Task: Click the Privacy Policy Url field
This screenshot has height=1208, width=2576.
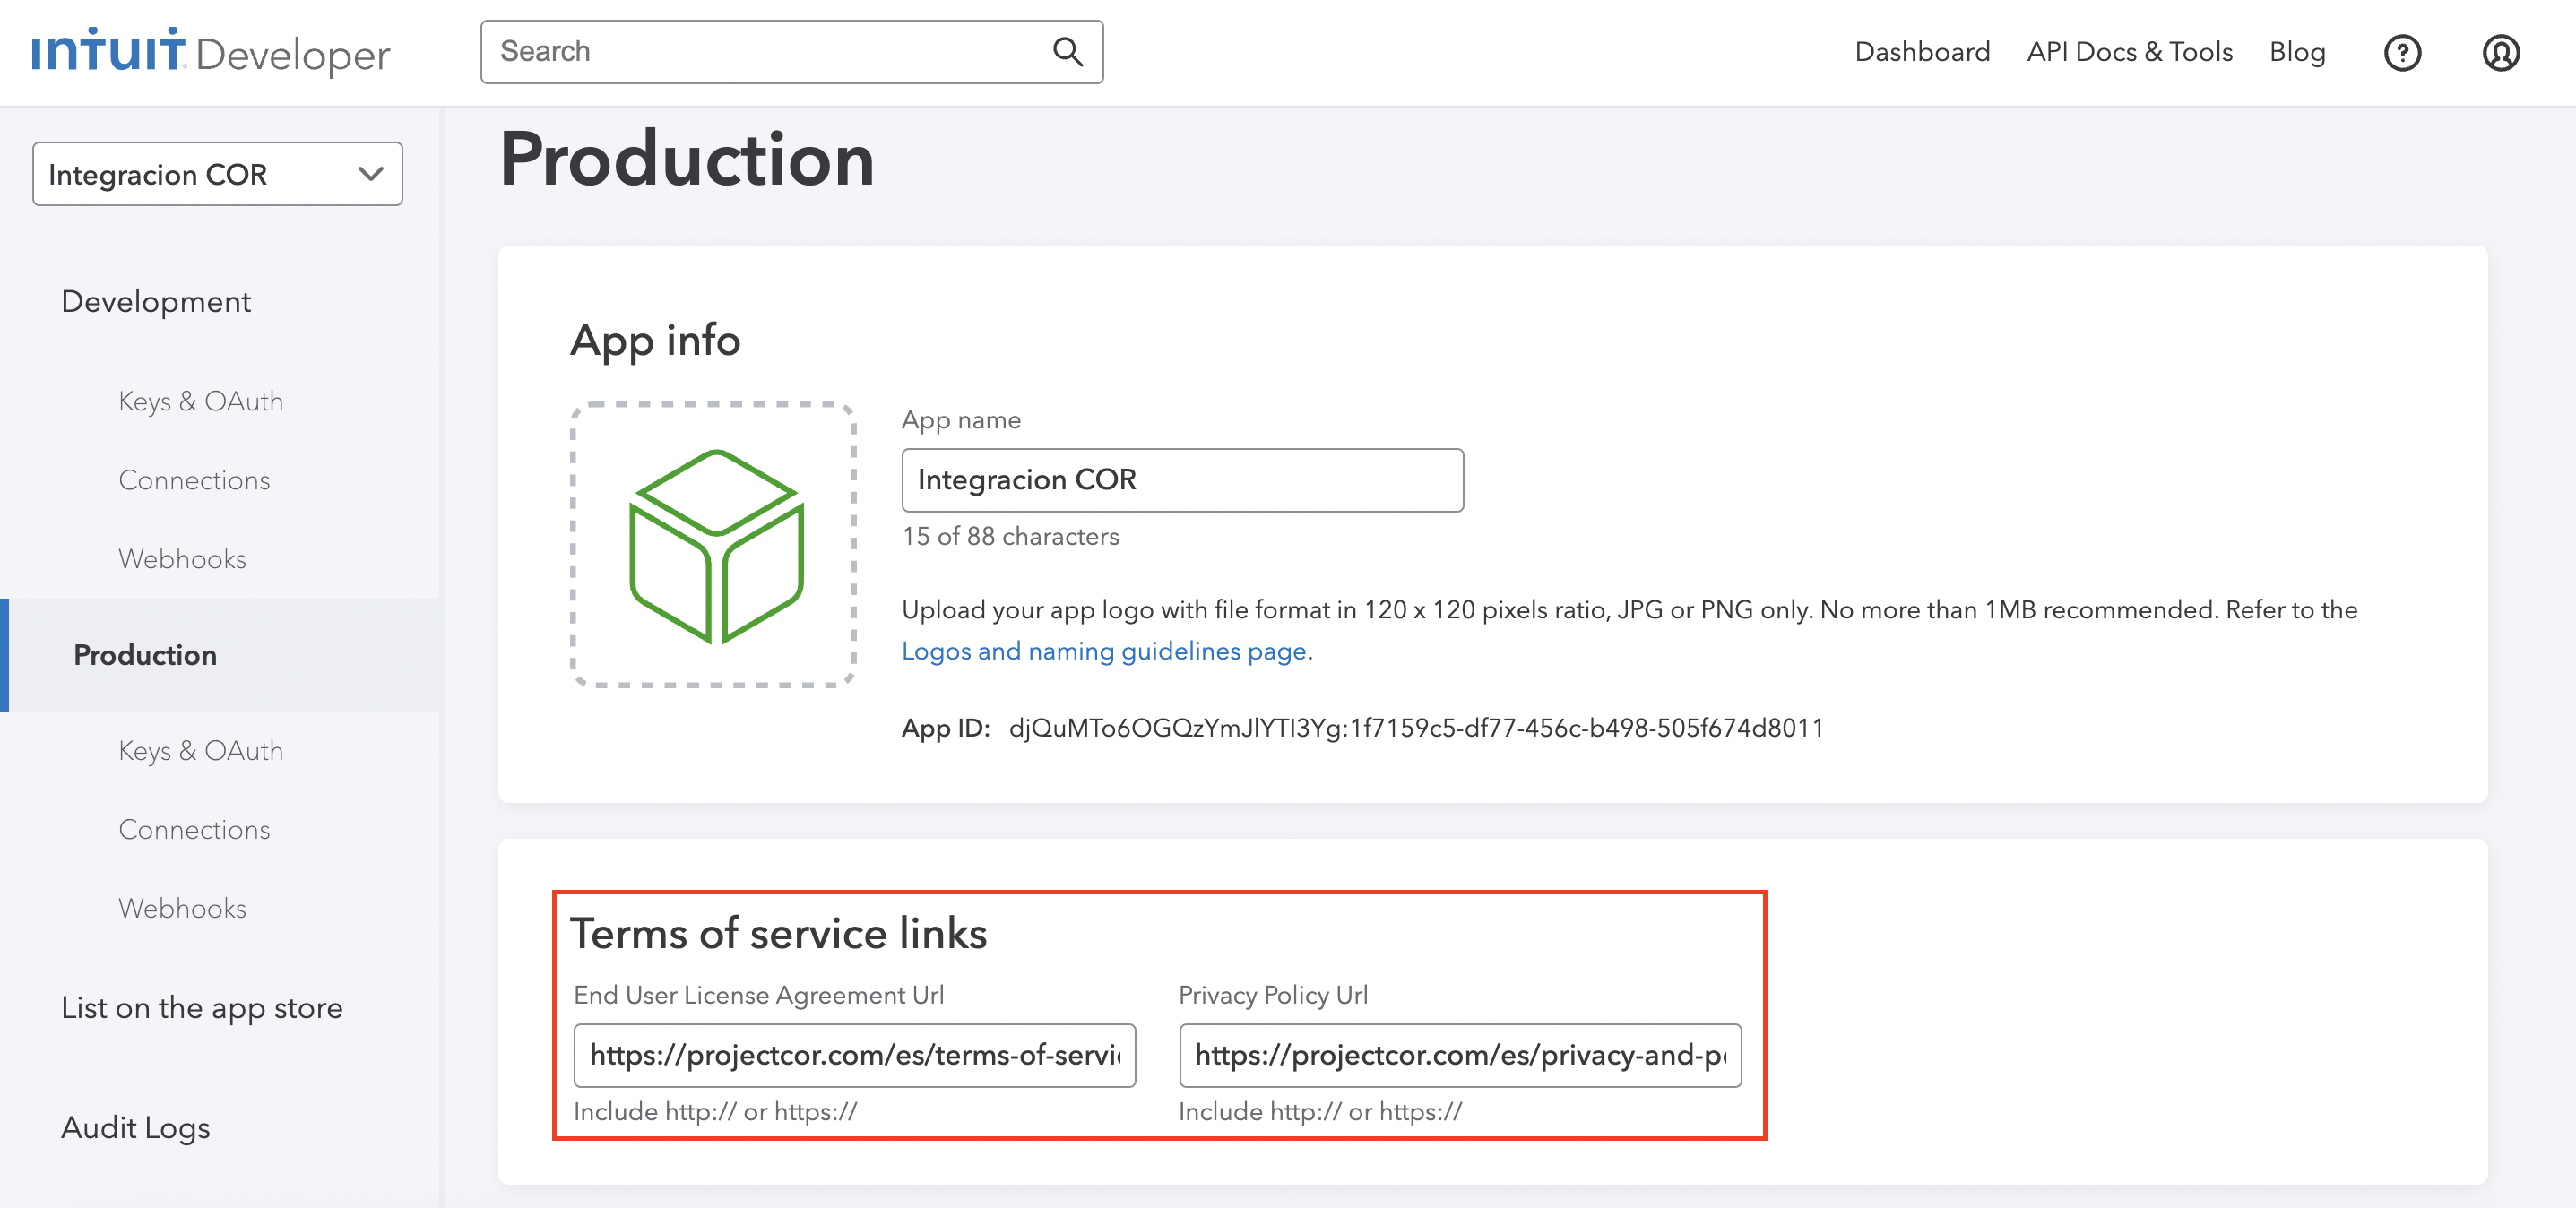Action: pos(1459,1055)
